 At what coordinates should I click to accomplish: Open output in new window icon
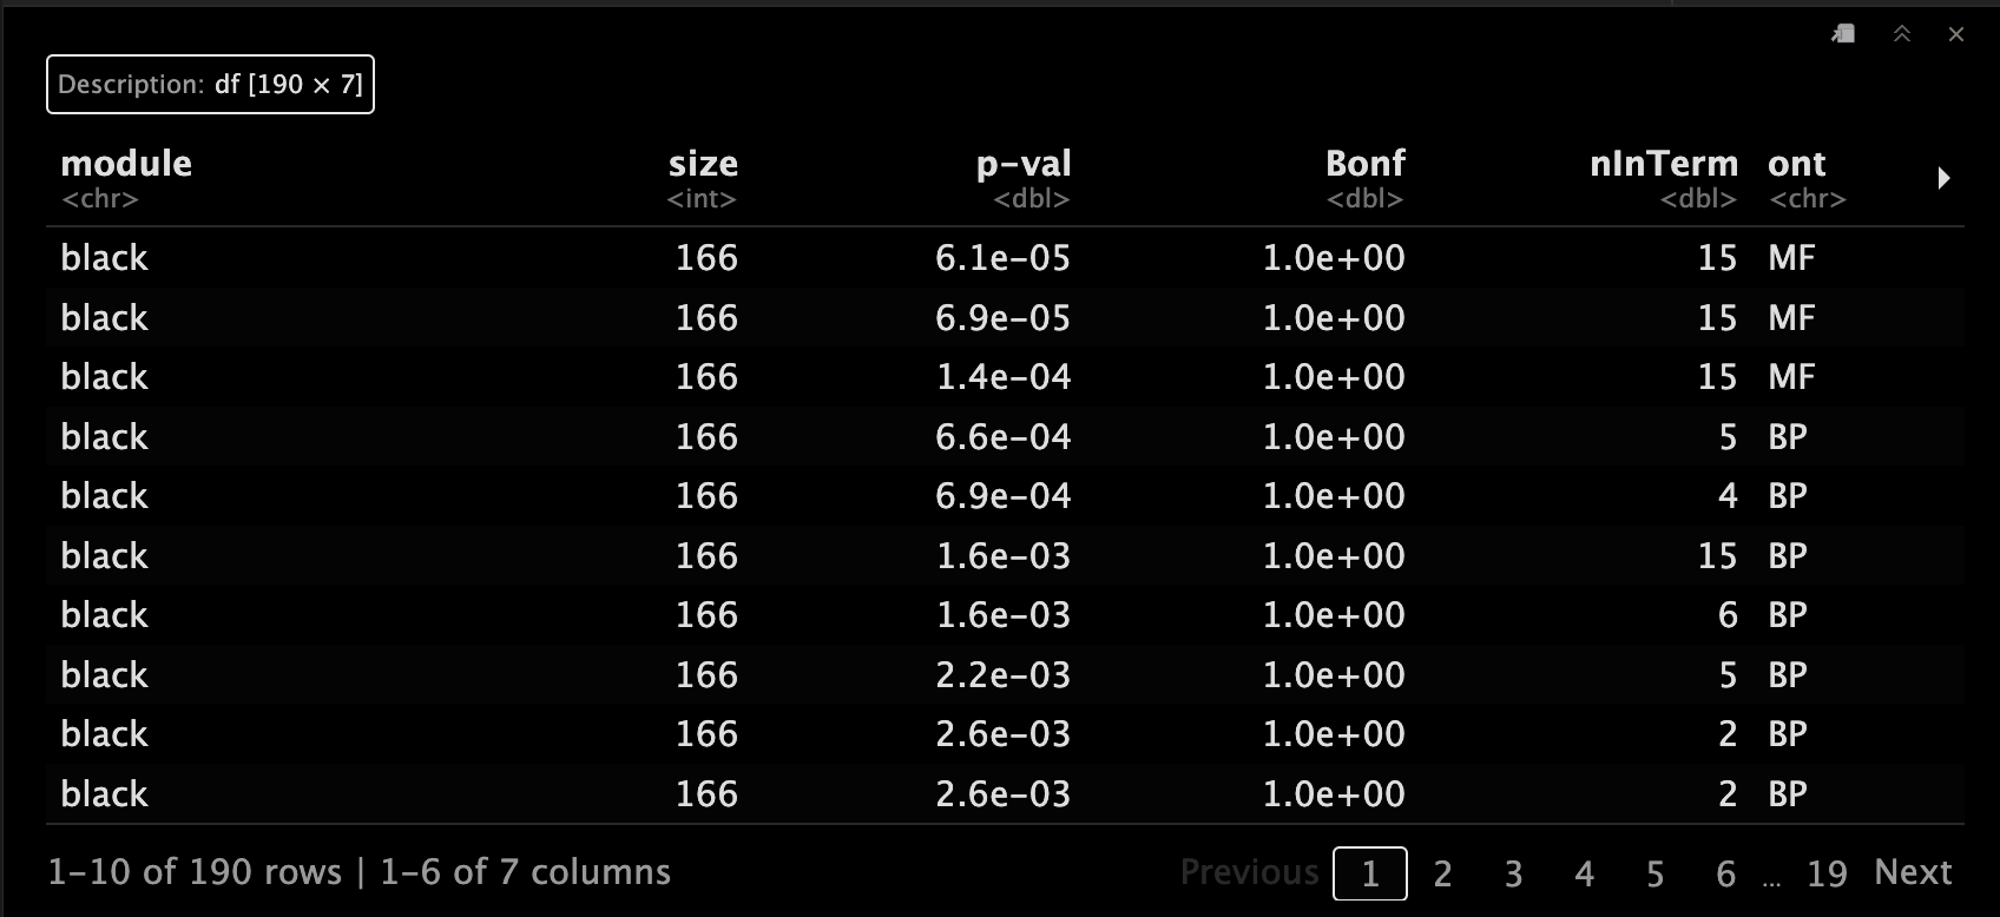click(x=1843, y=34)
